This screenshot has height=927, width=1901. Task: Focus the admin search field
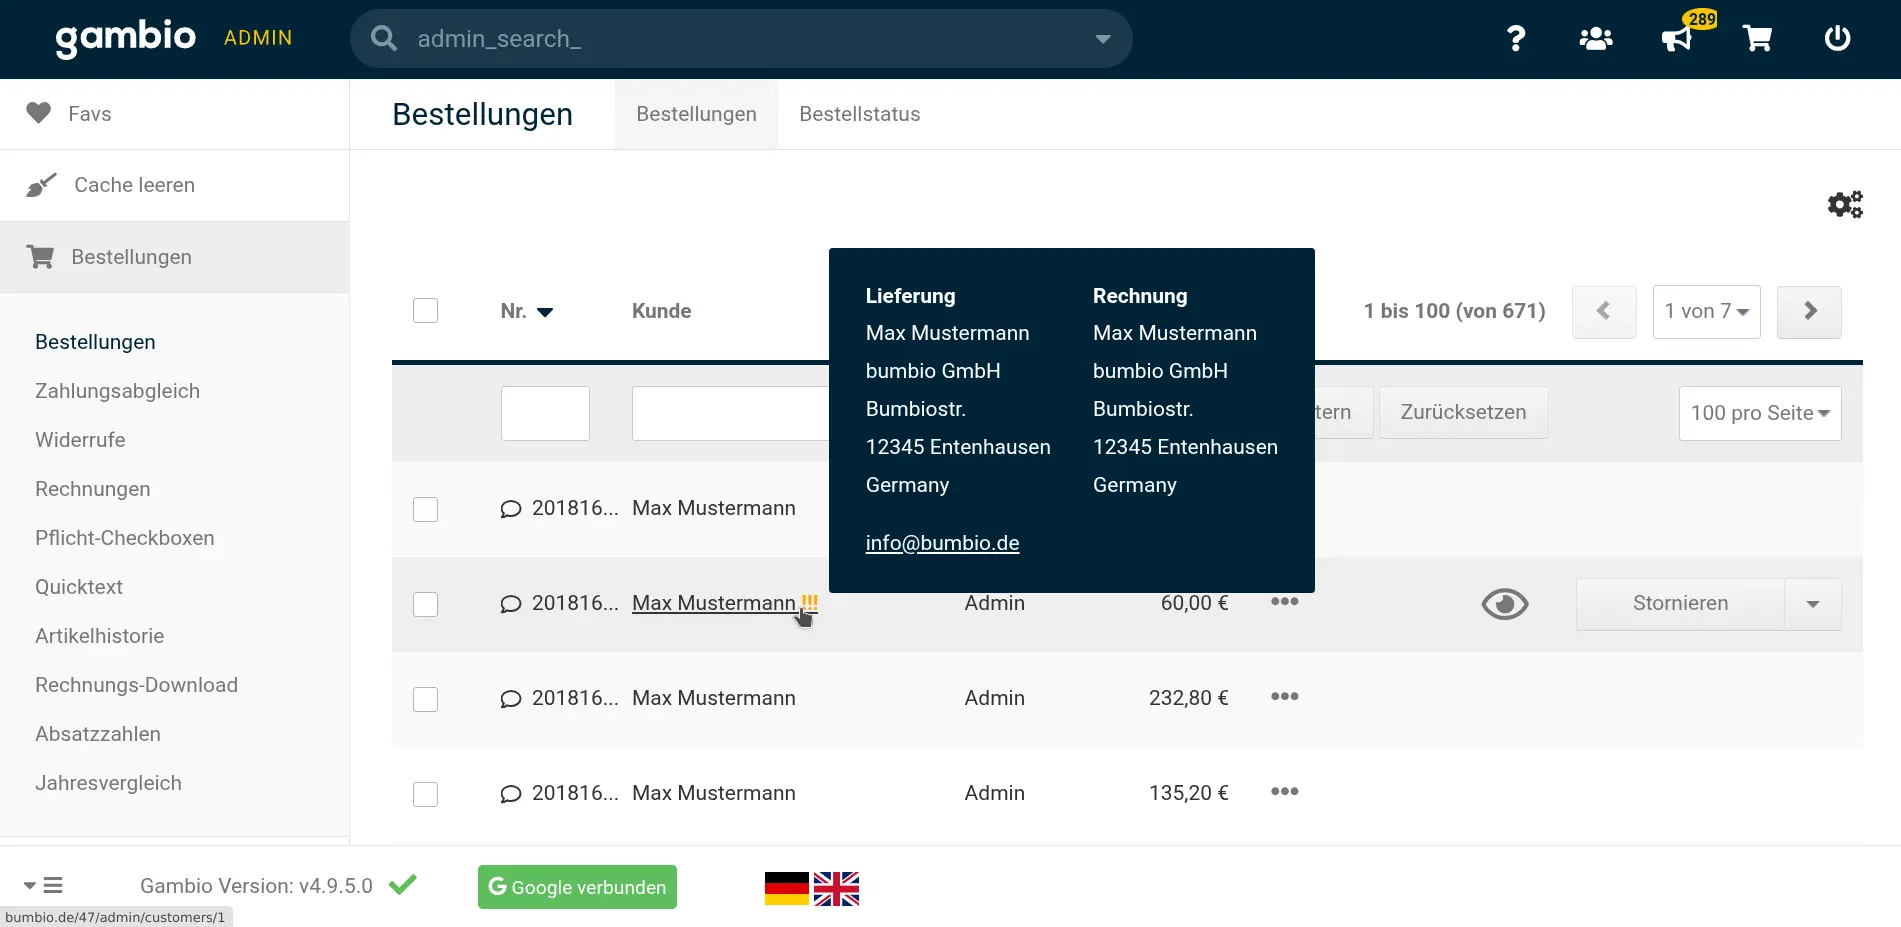click(x=741, y=39)
